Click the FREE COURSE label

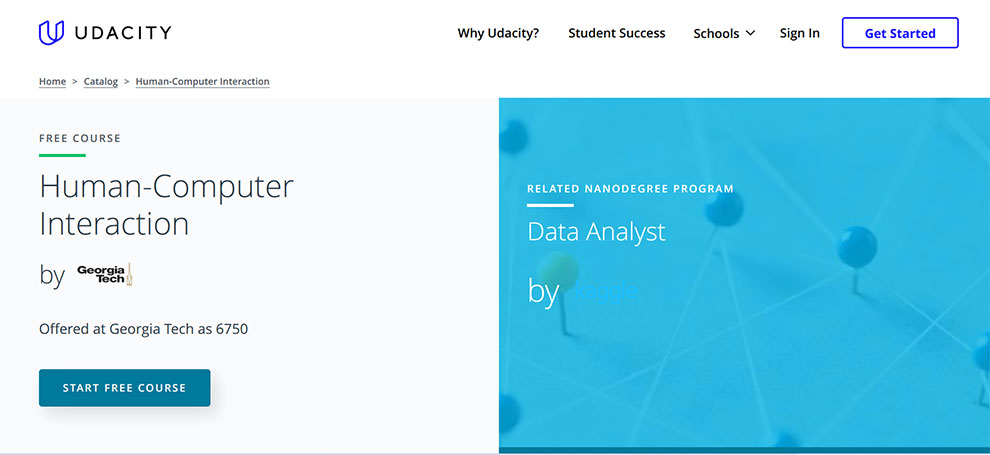pyautogui.click(x=80, y=138)
